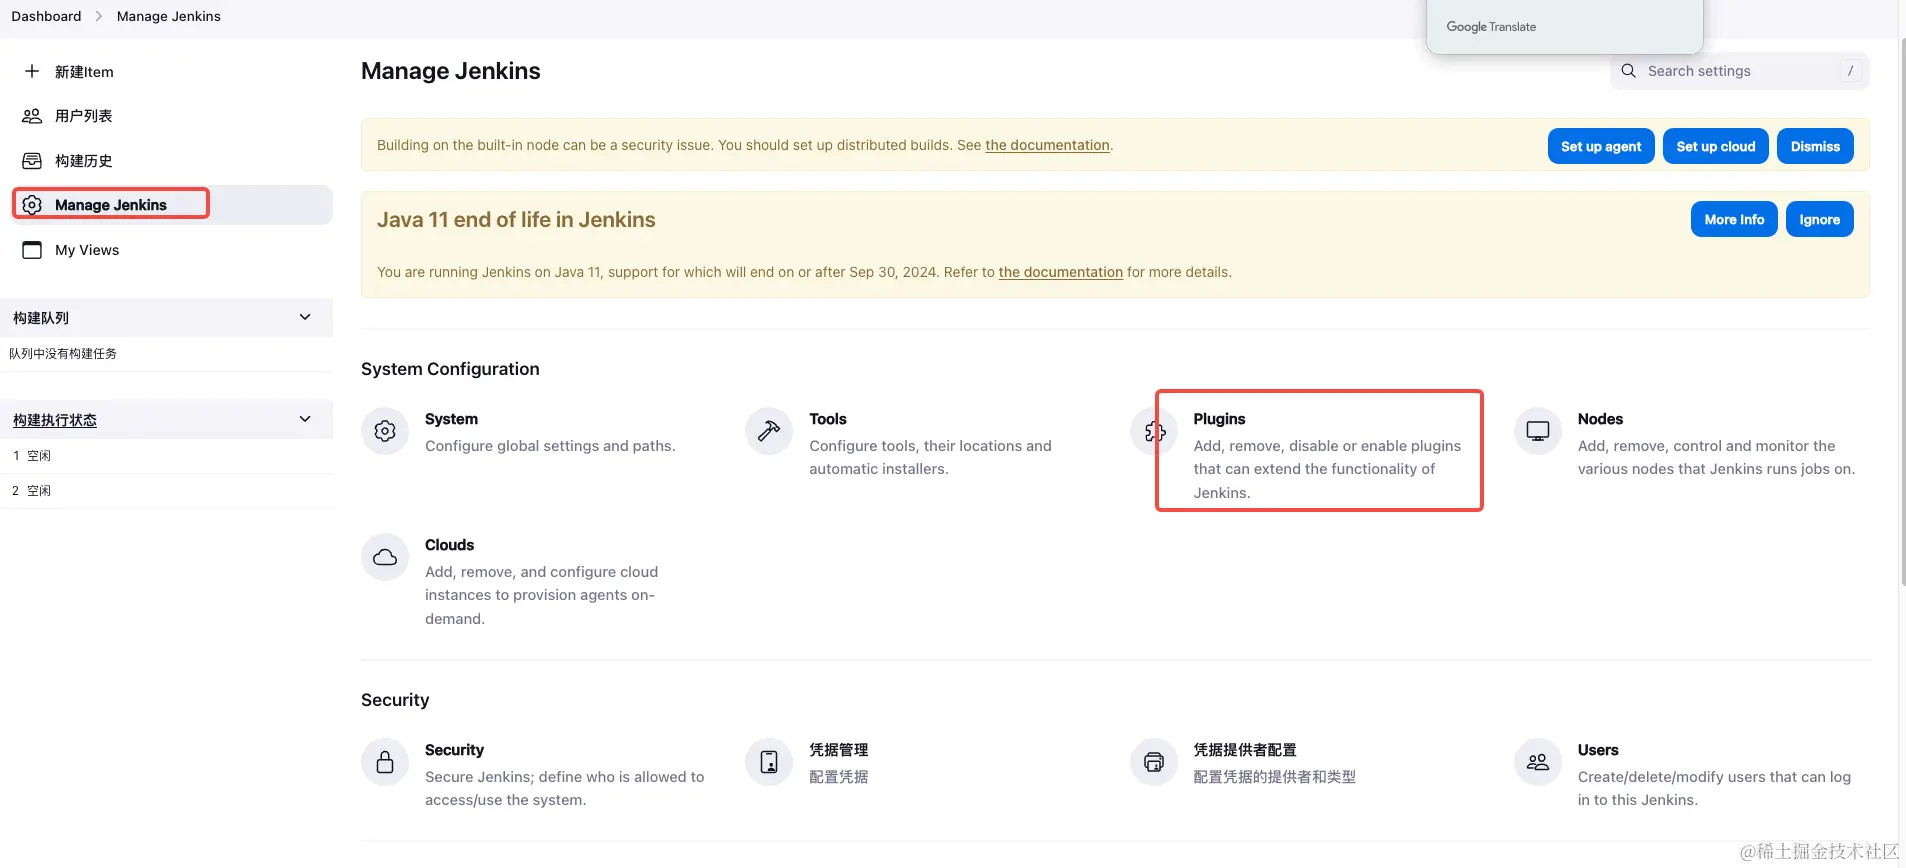Screen dimensions: 1906x868
Task: Collapse the 构建队列 panel chevron
Action: (305, 317)
